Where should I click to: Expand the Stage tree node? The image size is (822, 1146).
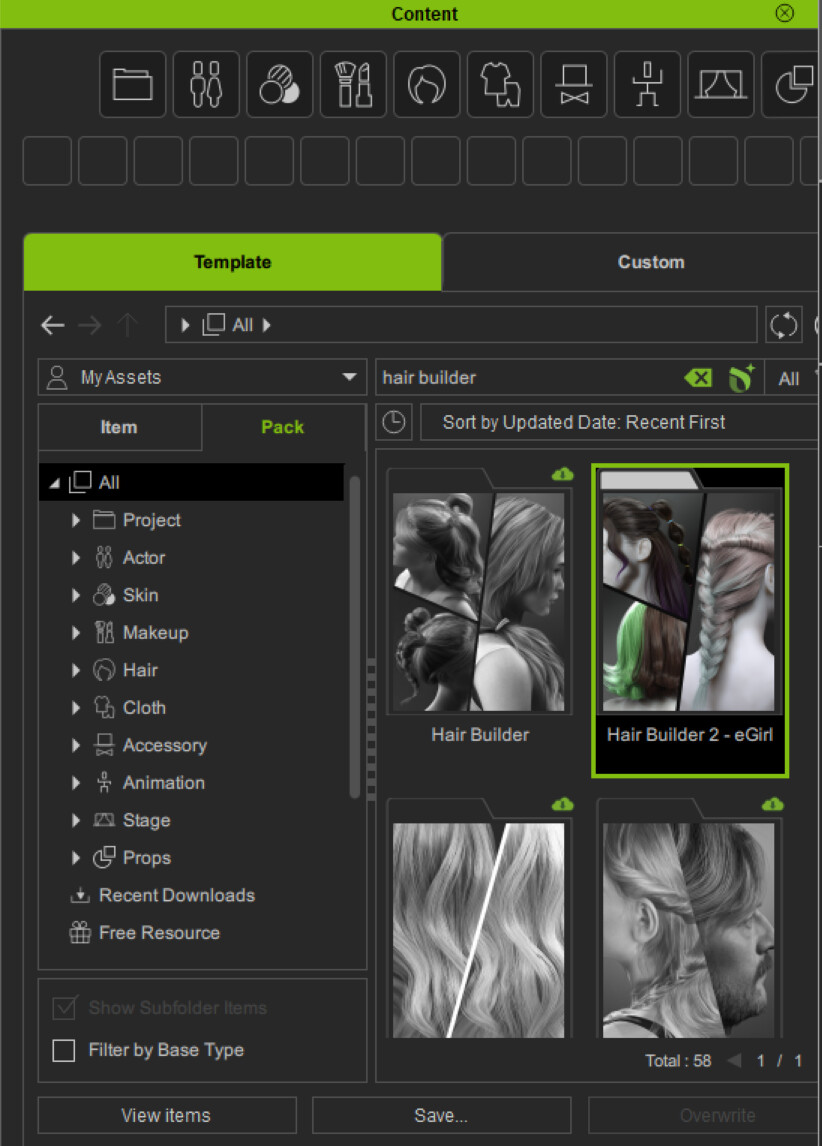click(76, 820)
